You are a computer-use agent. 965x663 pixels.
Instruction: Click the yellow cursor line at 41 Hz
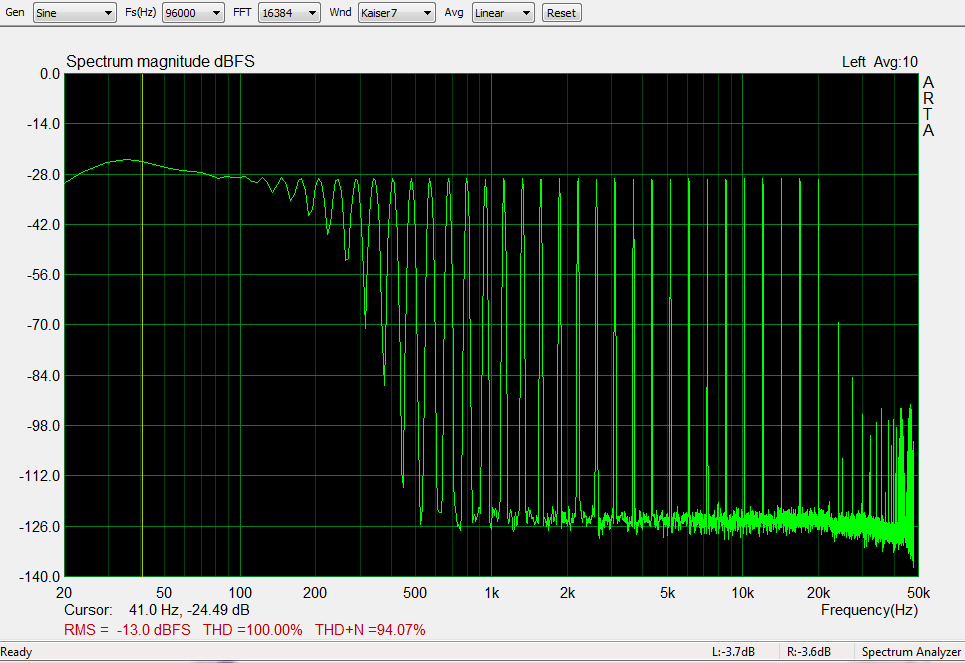tap(142, 325)
